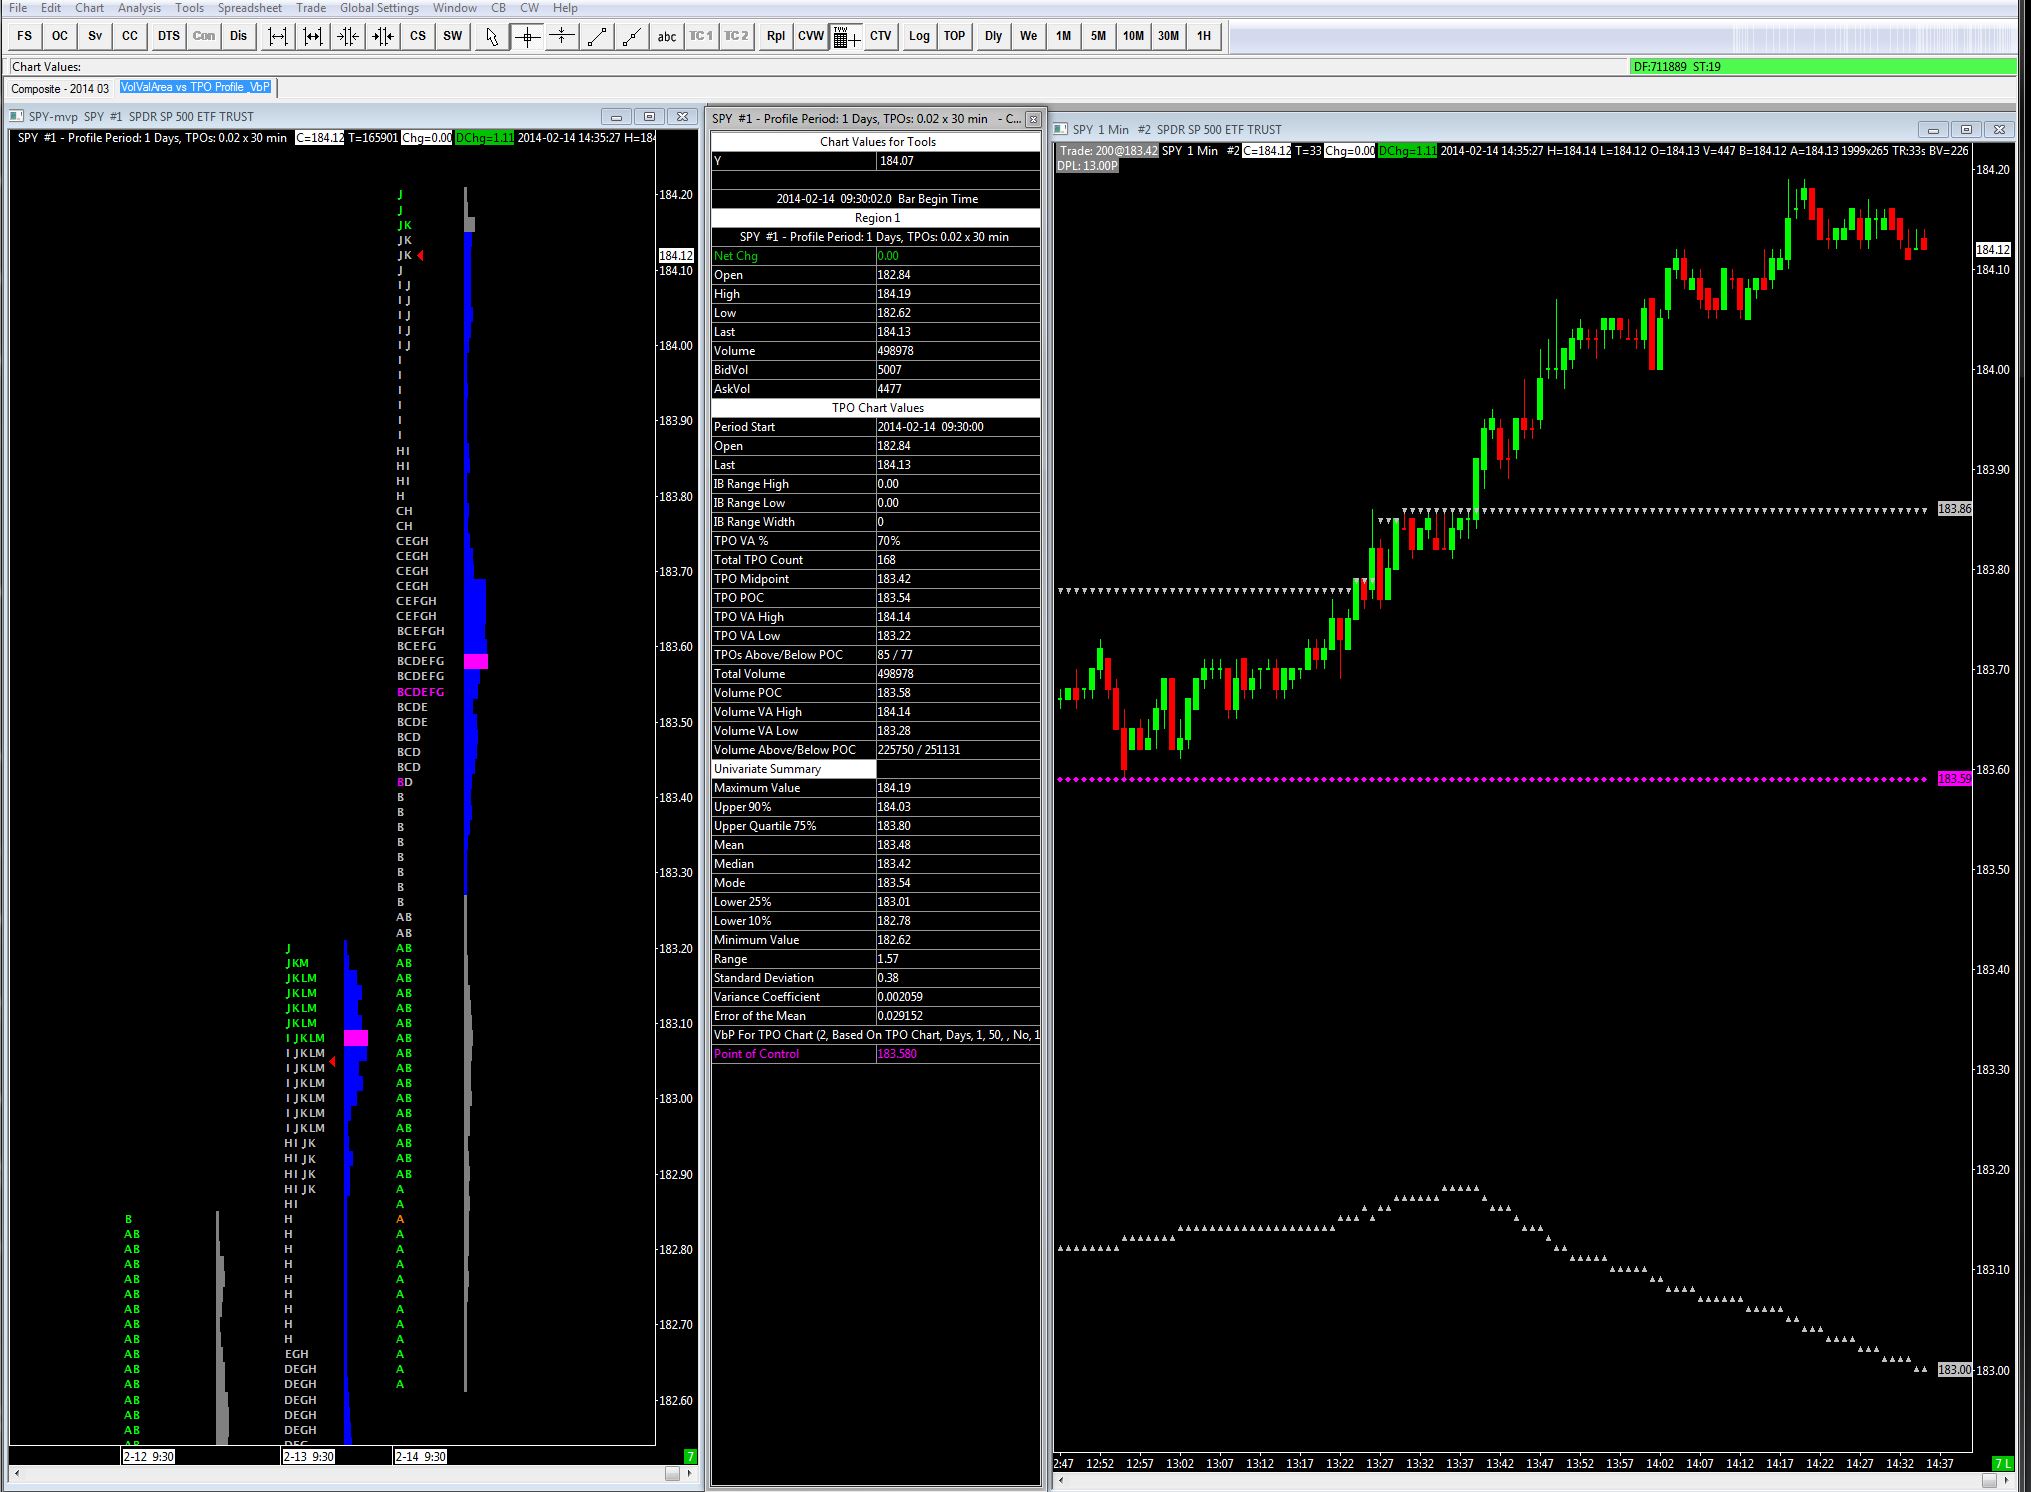Image resolution: width=2031 pixels, height=1492 pixels.
Task: Switch to Composite - 2014 03 tab
Action: point(60,88)
